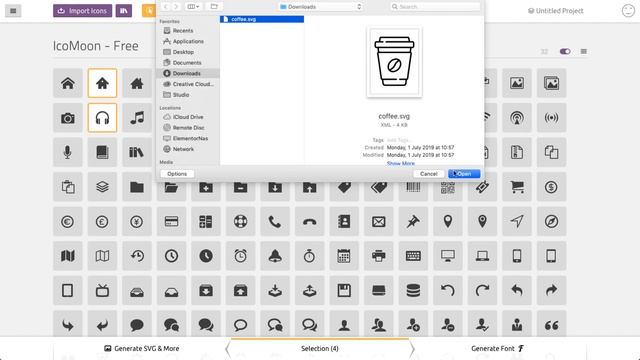This screenshot has width=640, height=360.
Task: Cancel the file dialog
Action: tap(429, 174)
